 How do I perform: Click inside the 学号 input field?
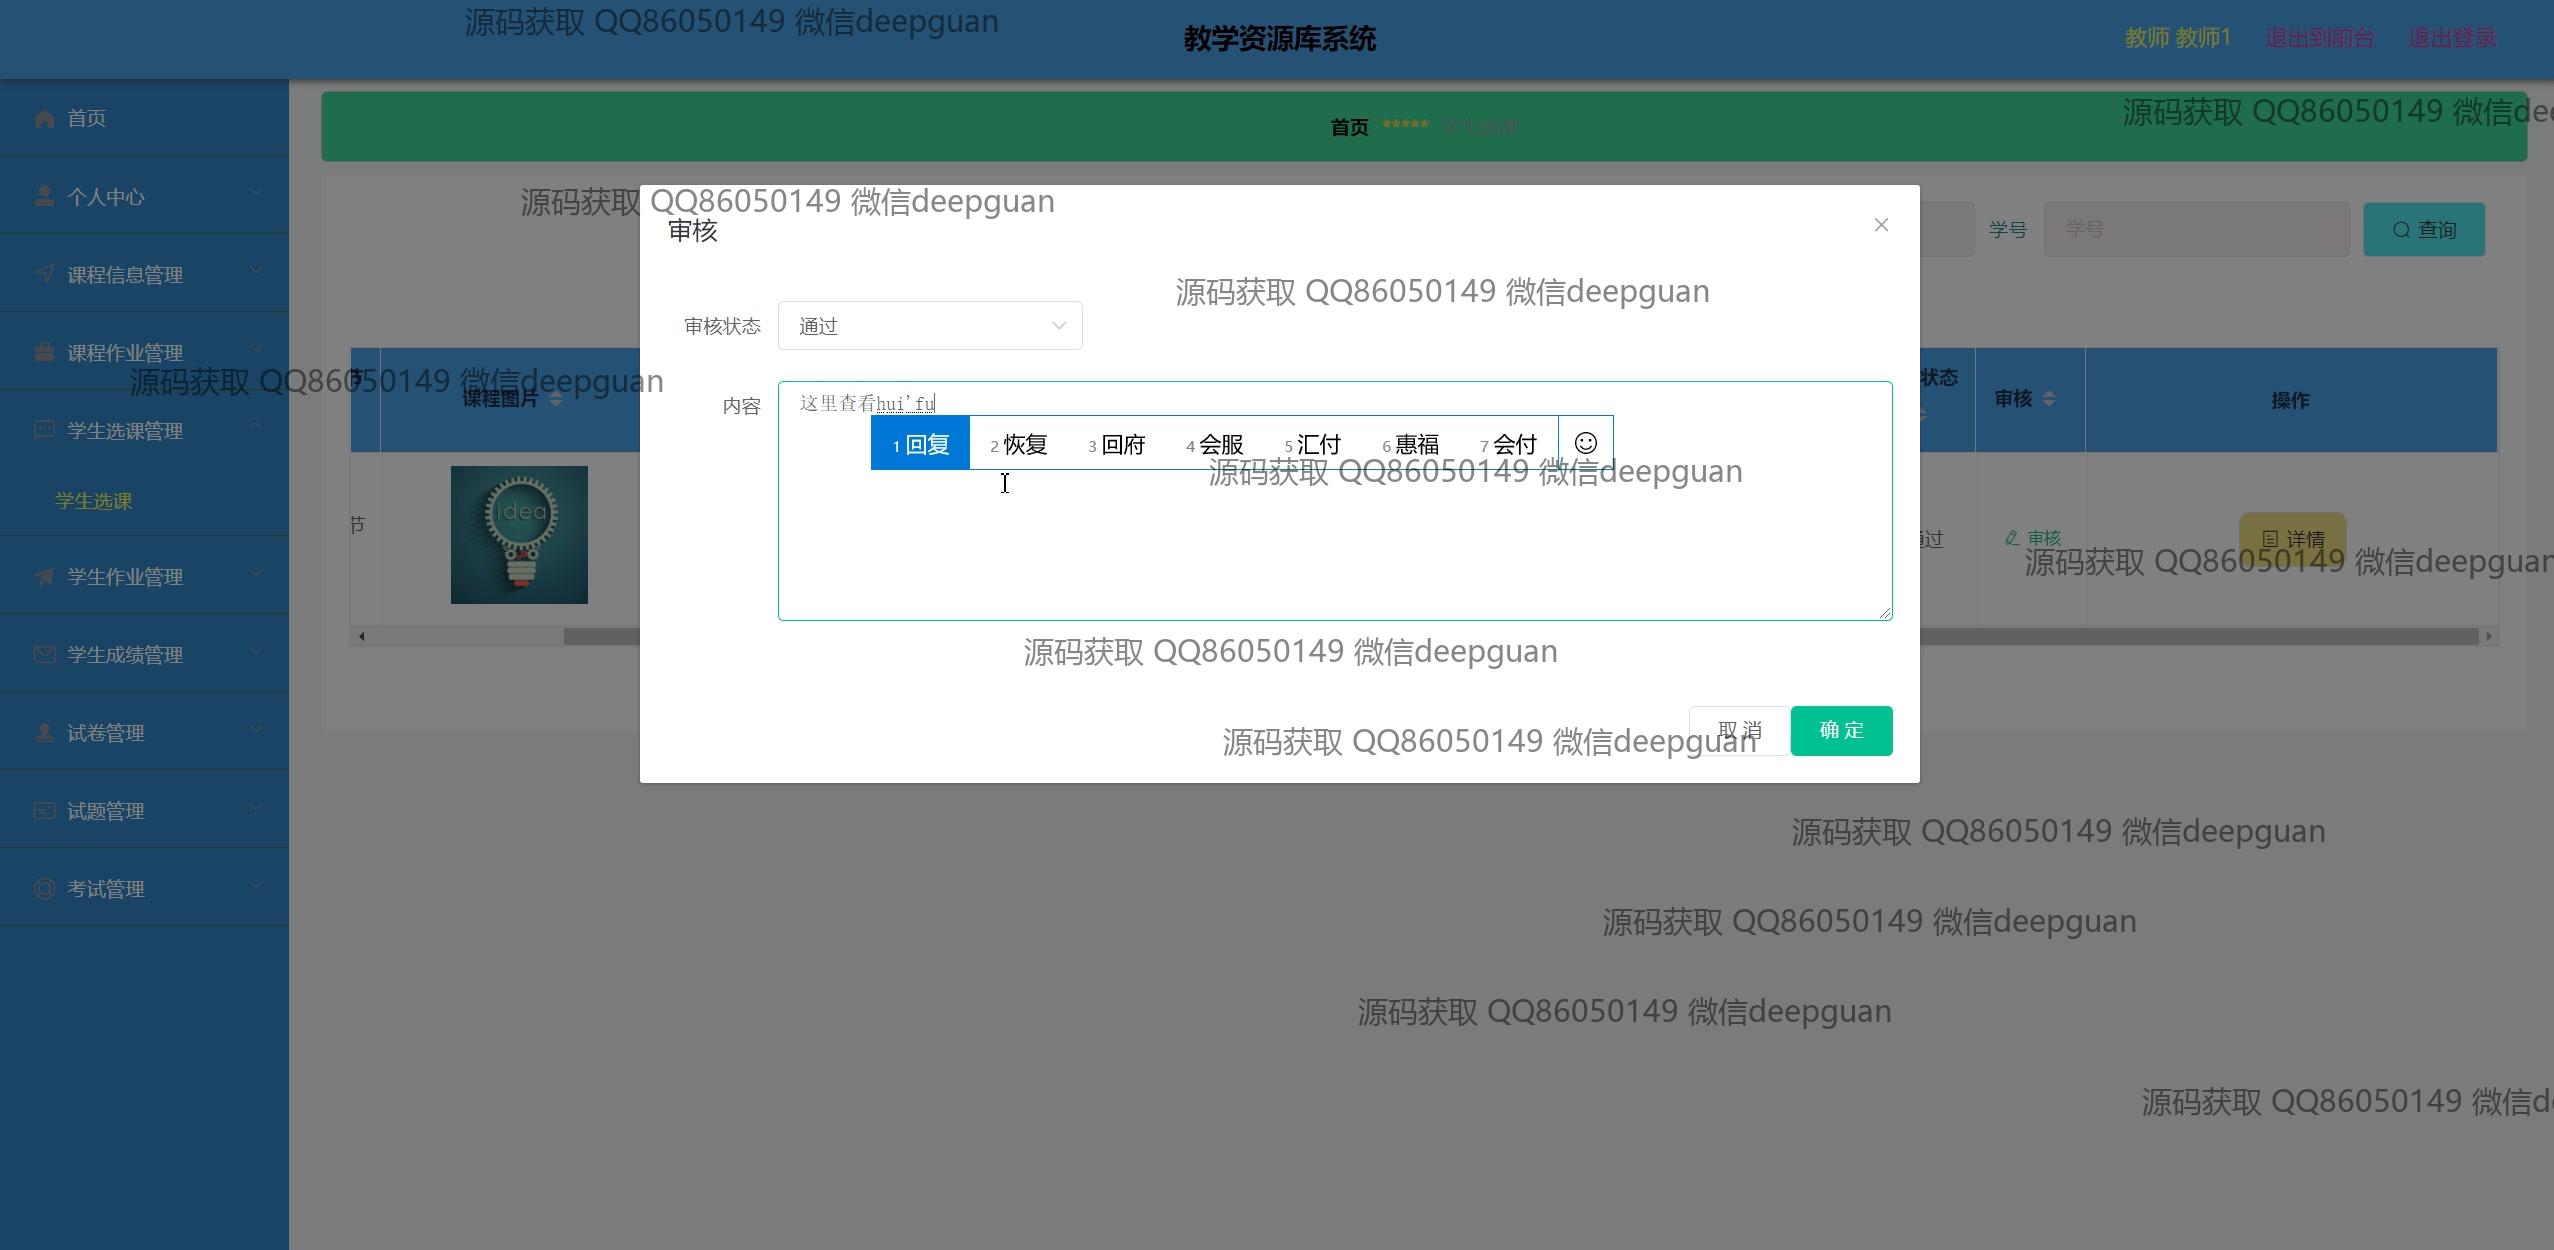point(2194,229)
